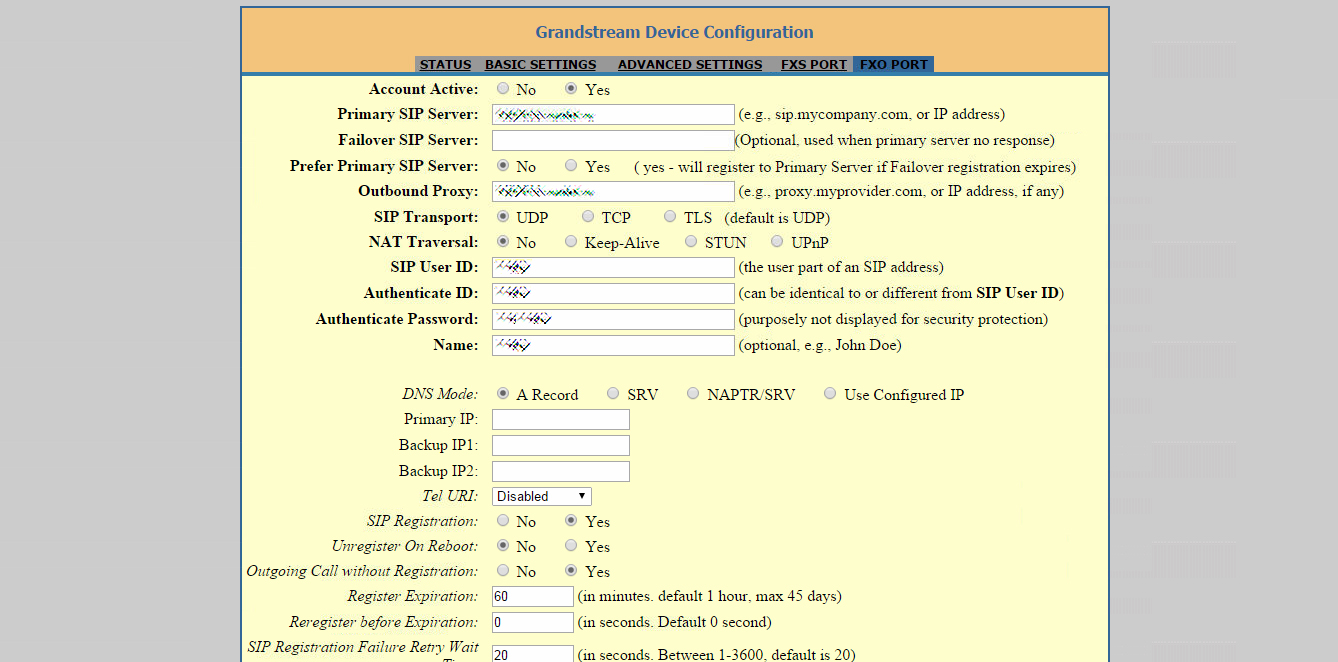Click the "(default is UDP)" hint text

click(x=777, y=218)
